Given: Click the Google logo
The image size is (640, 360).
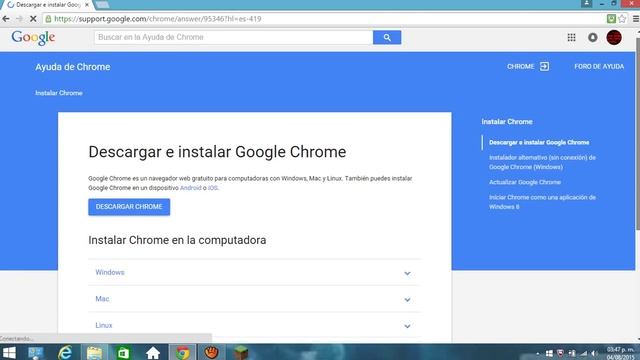Looking at the screenshot, I should tap(33, 38).
